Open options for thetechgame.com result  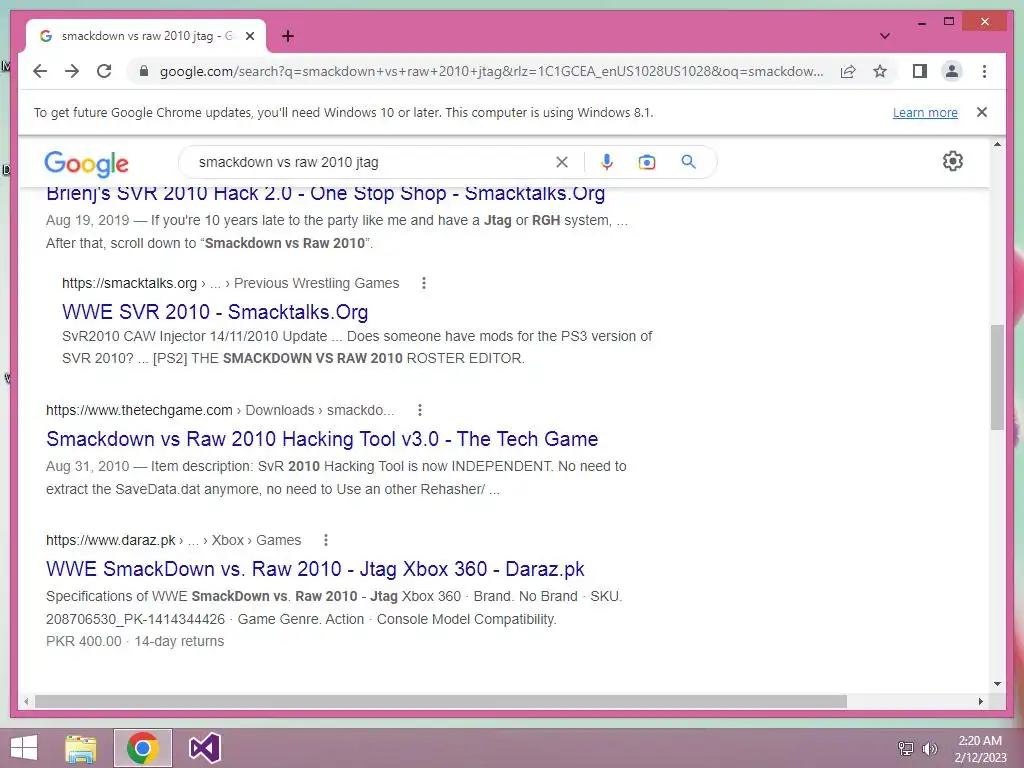420,410
